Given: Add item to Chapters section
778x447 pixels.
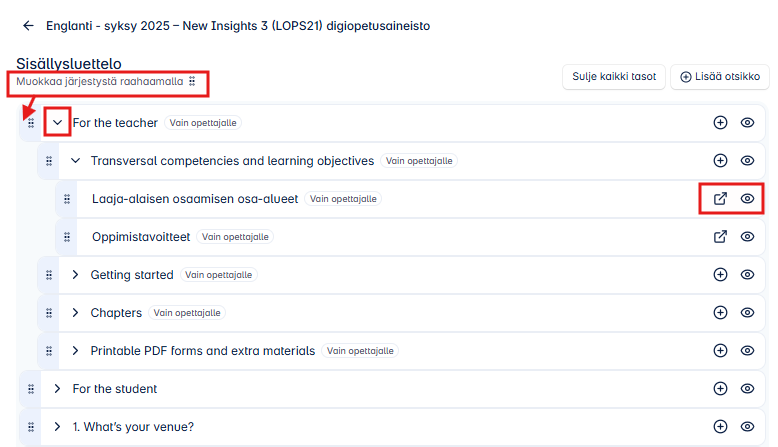Looking at the screenshot, I should (x=720, y=313).
